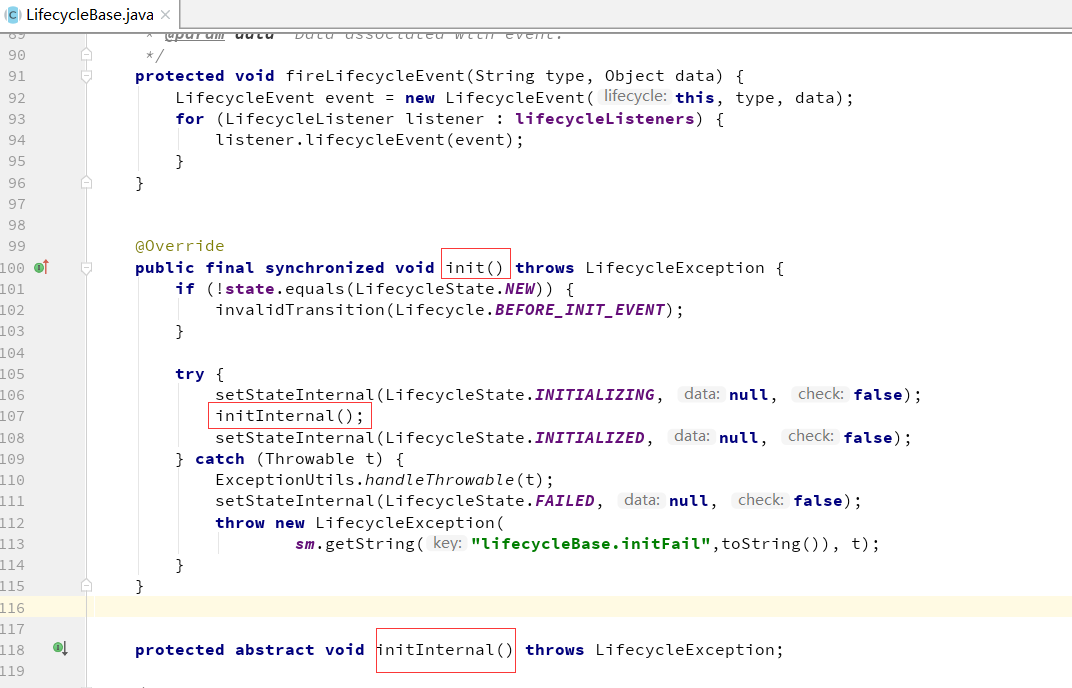Click the 'check:' hint on line 111
The height and width of the screenshot is (688, 1072).
(760, 500)
